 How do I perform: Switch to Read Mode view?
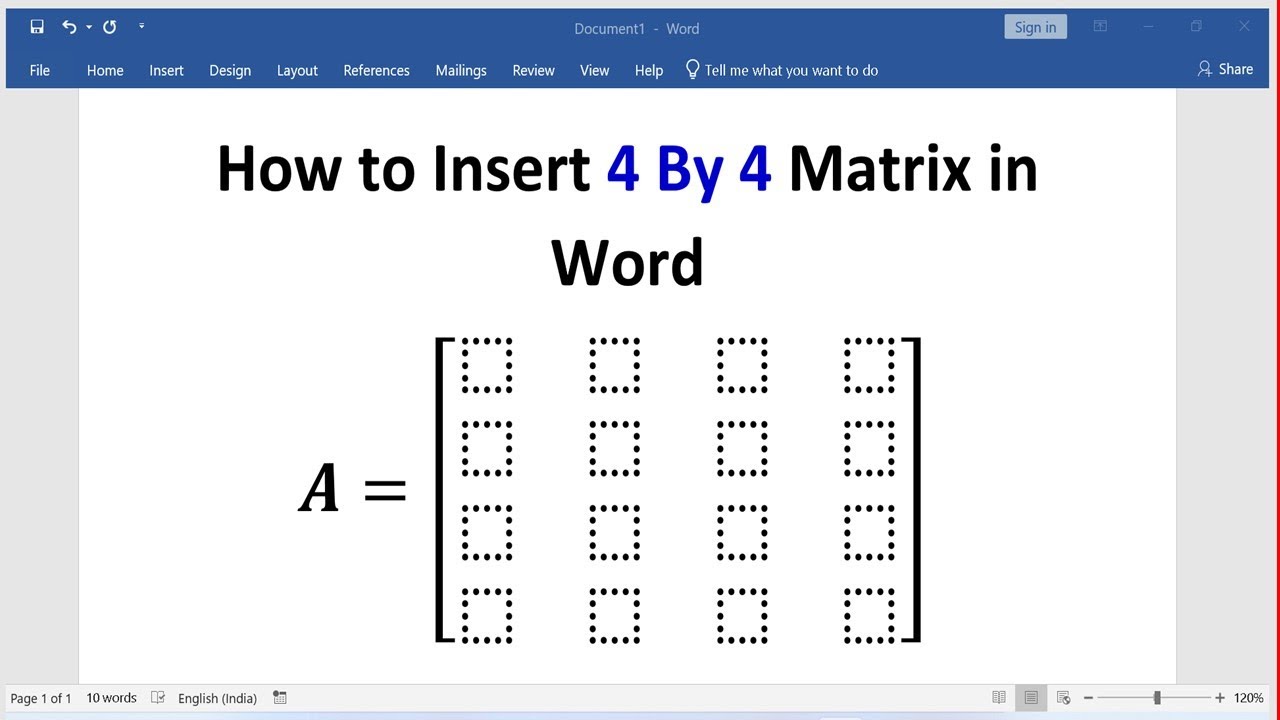tap(999, 698)
